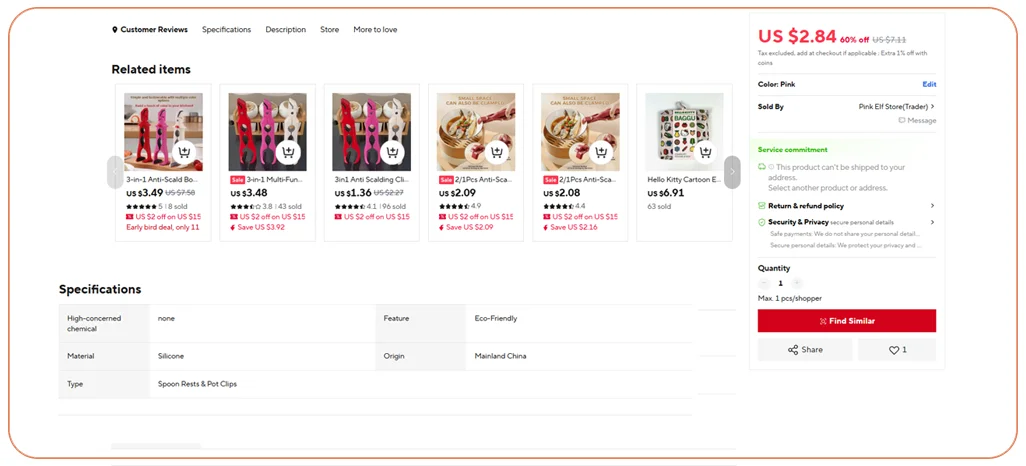Open Return & refund policy details

847,206
